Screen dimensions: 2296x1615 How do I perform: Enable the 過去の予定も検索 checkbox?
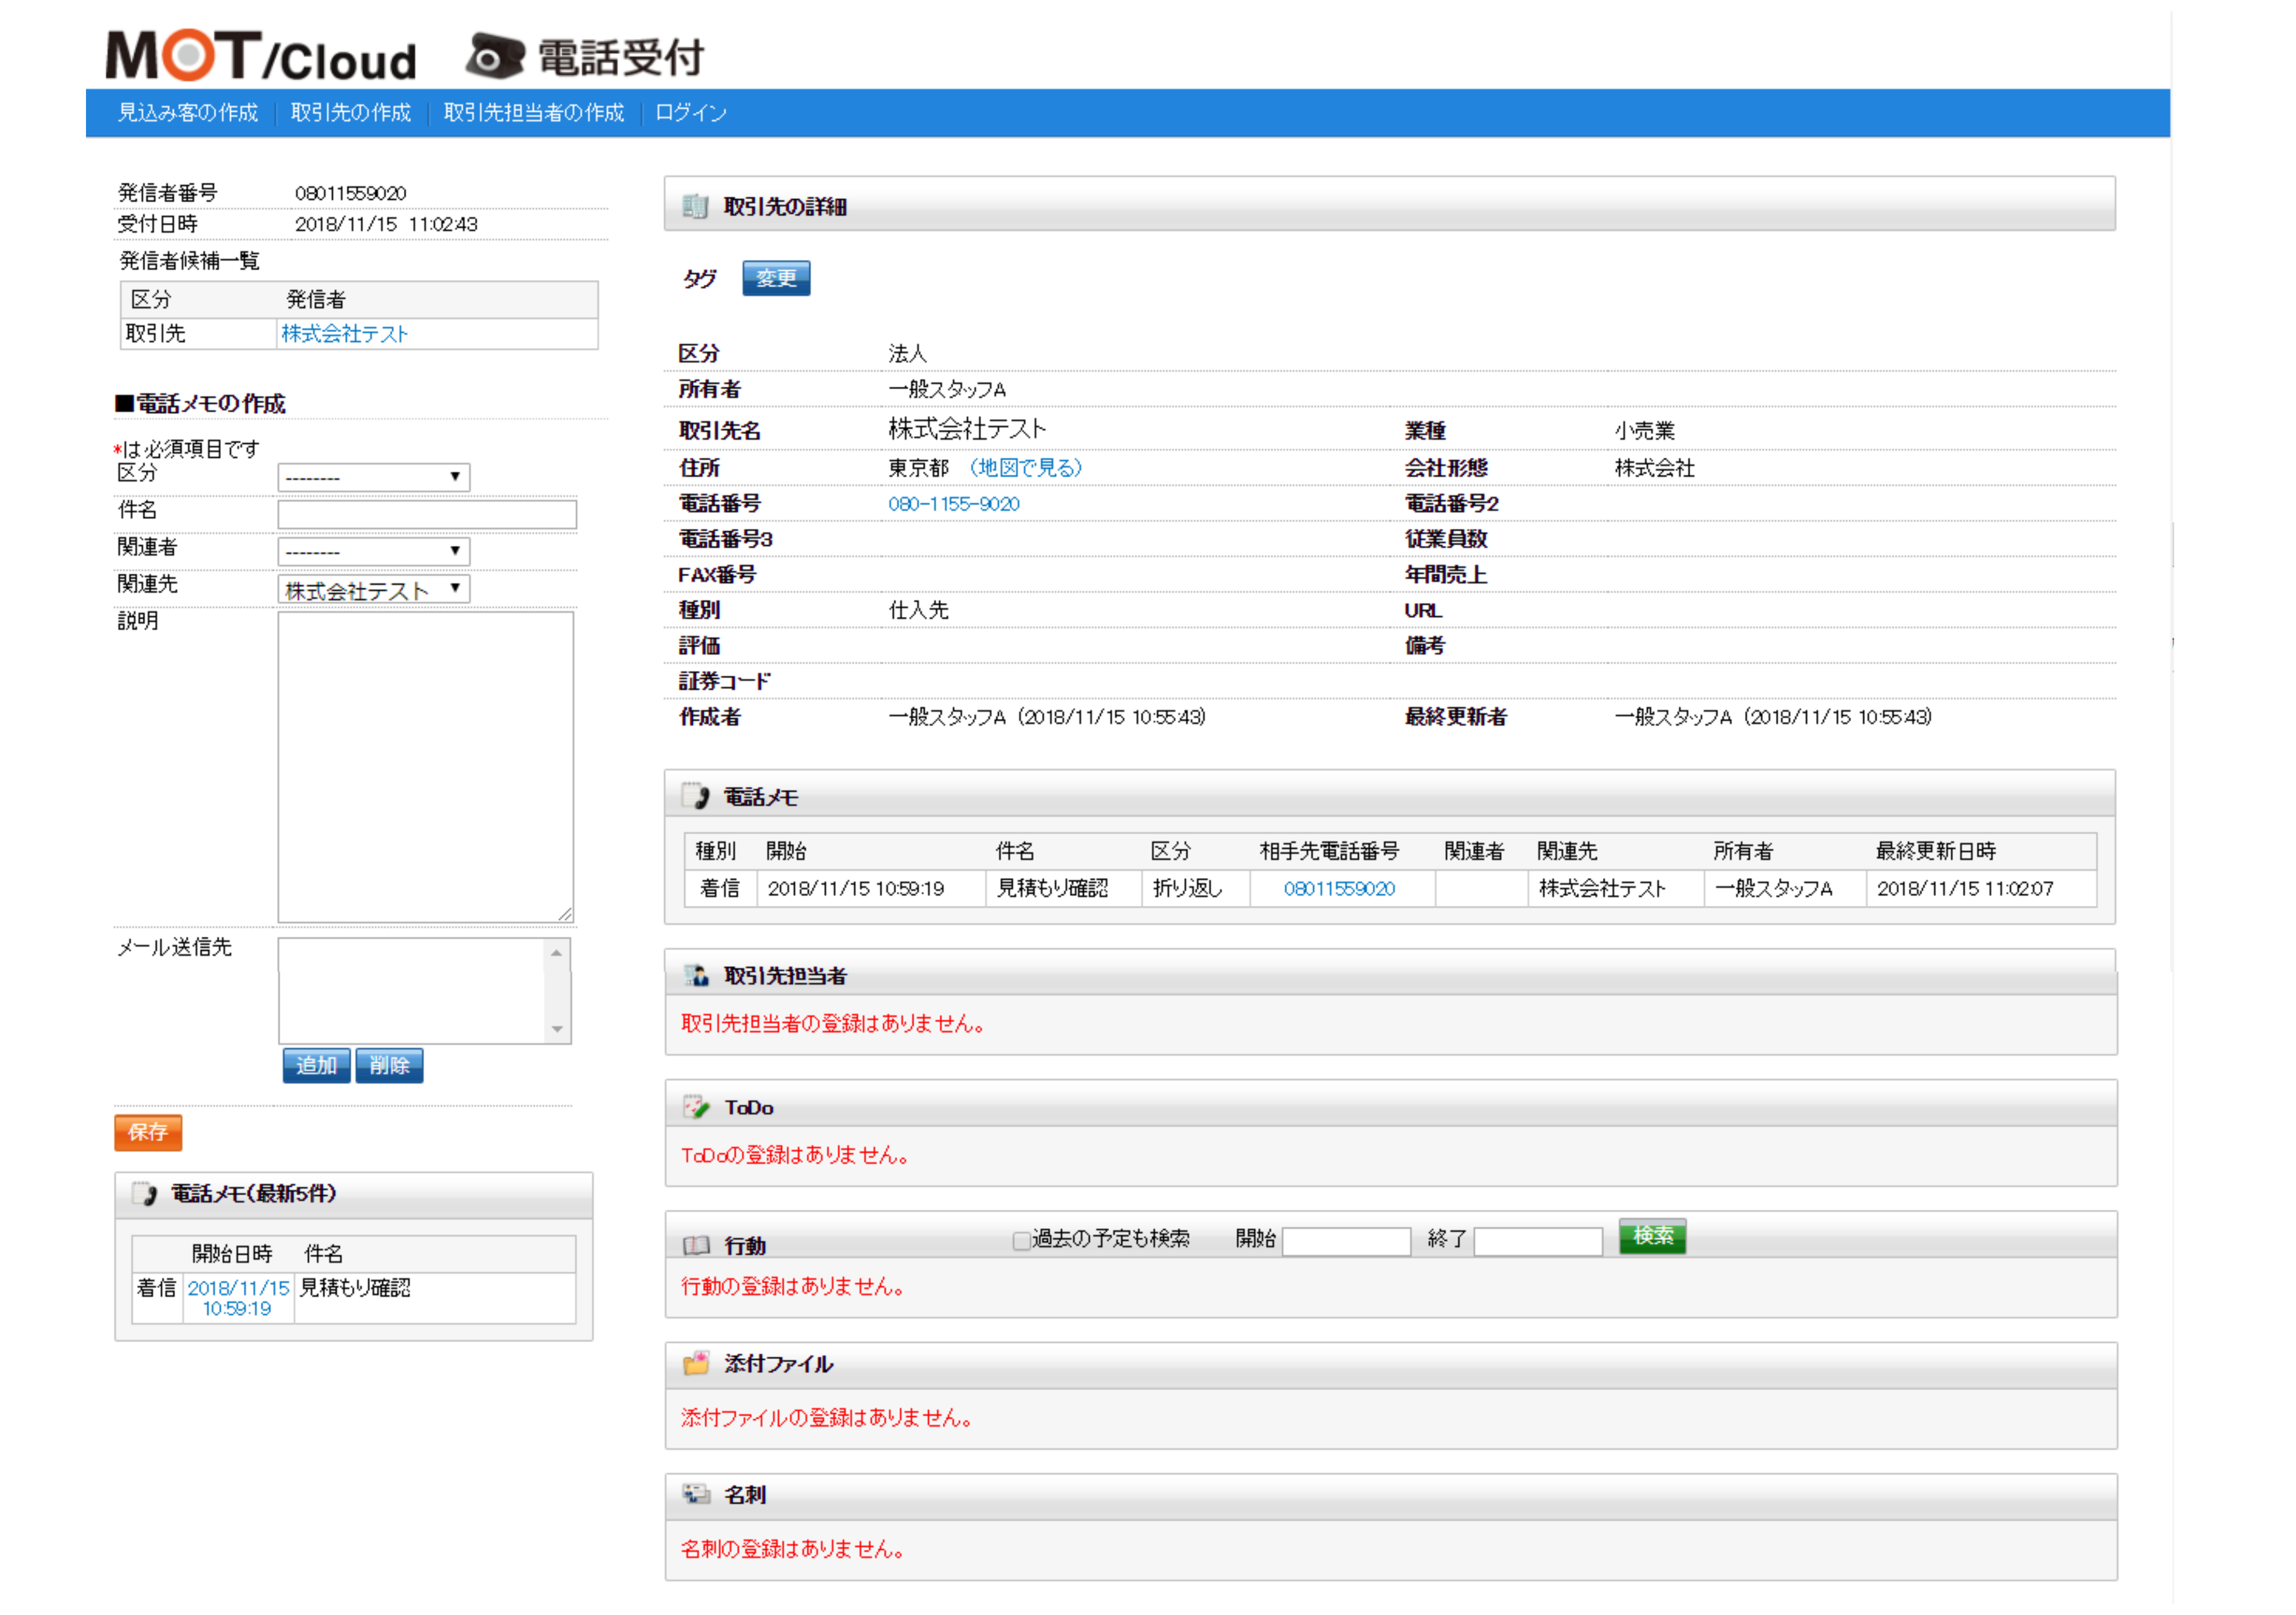1021,1240
